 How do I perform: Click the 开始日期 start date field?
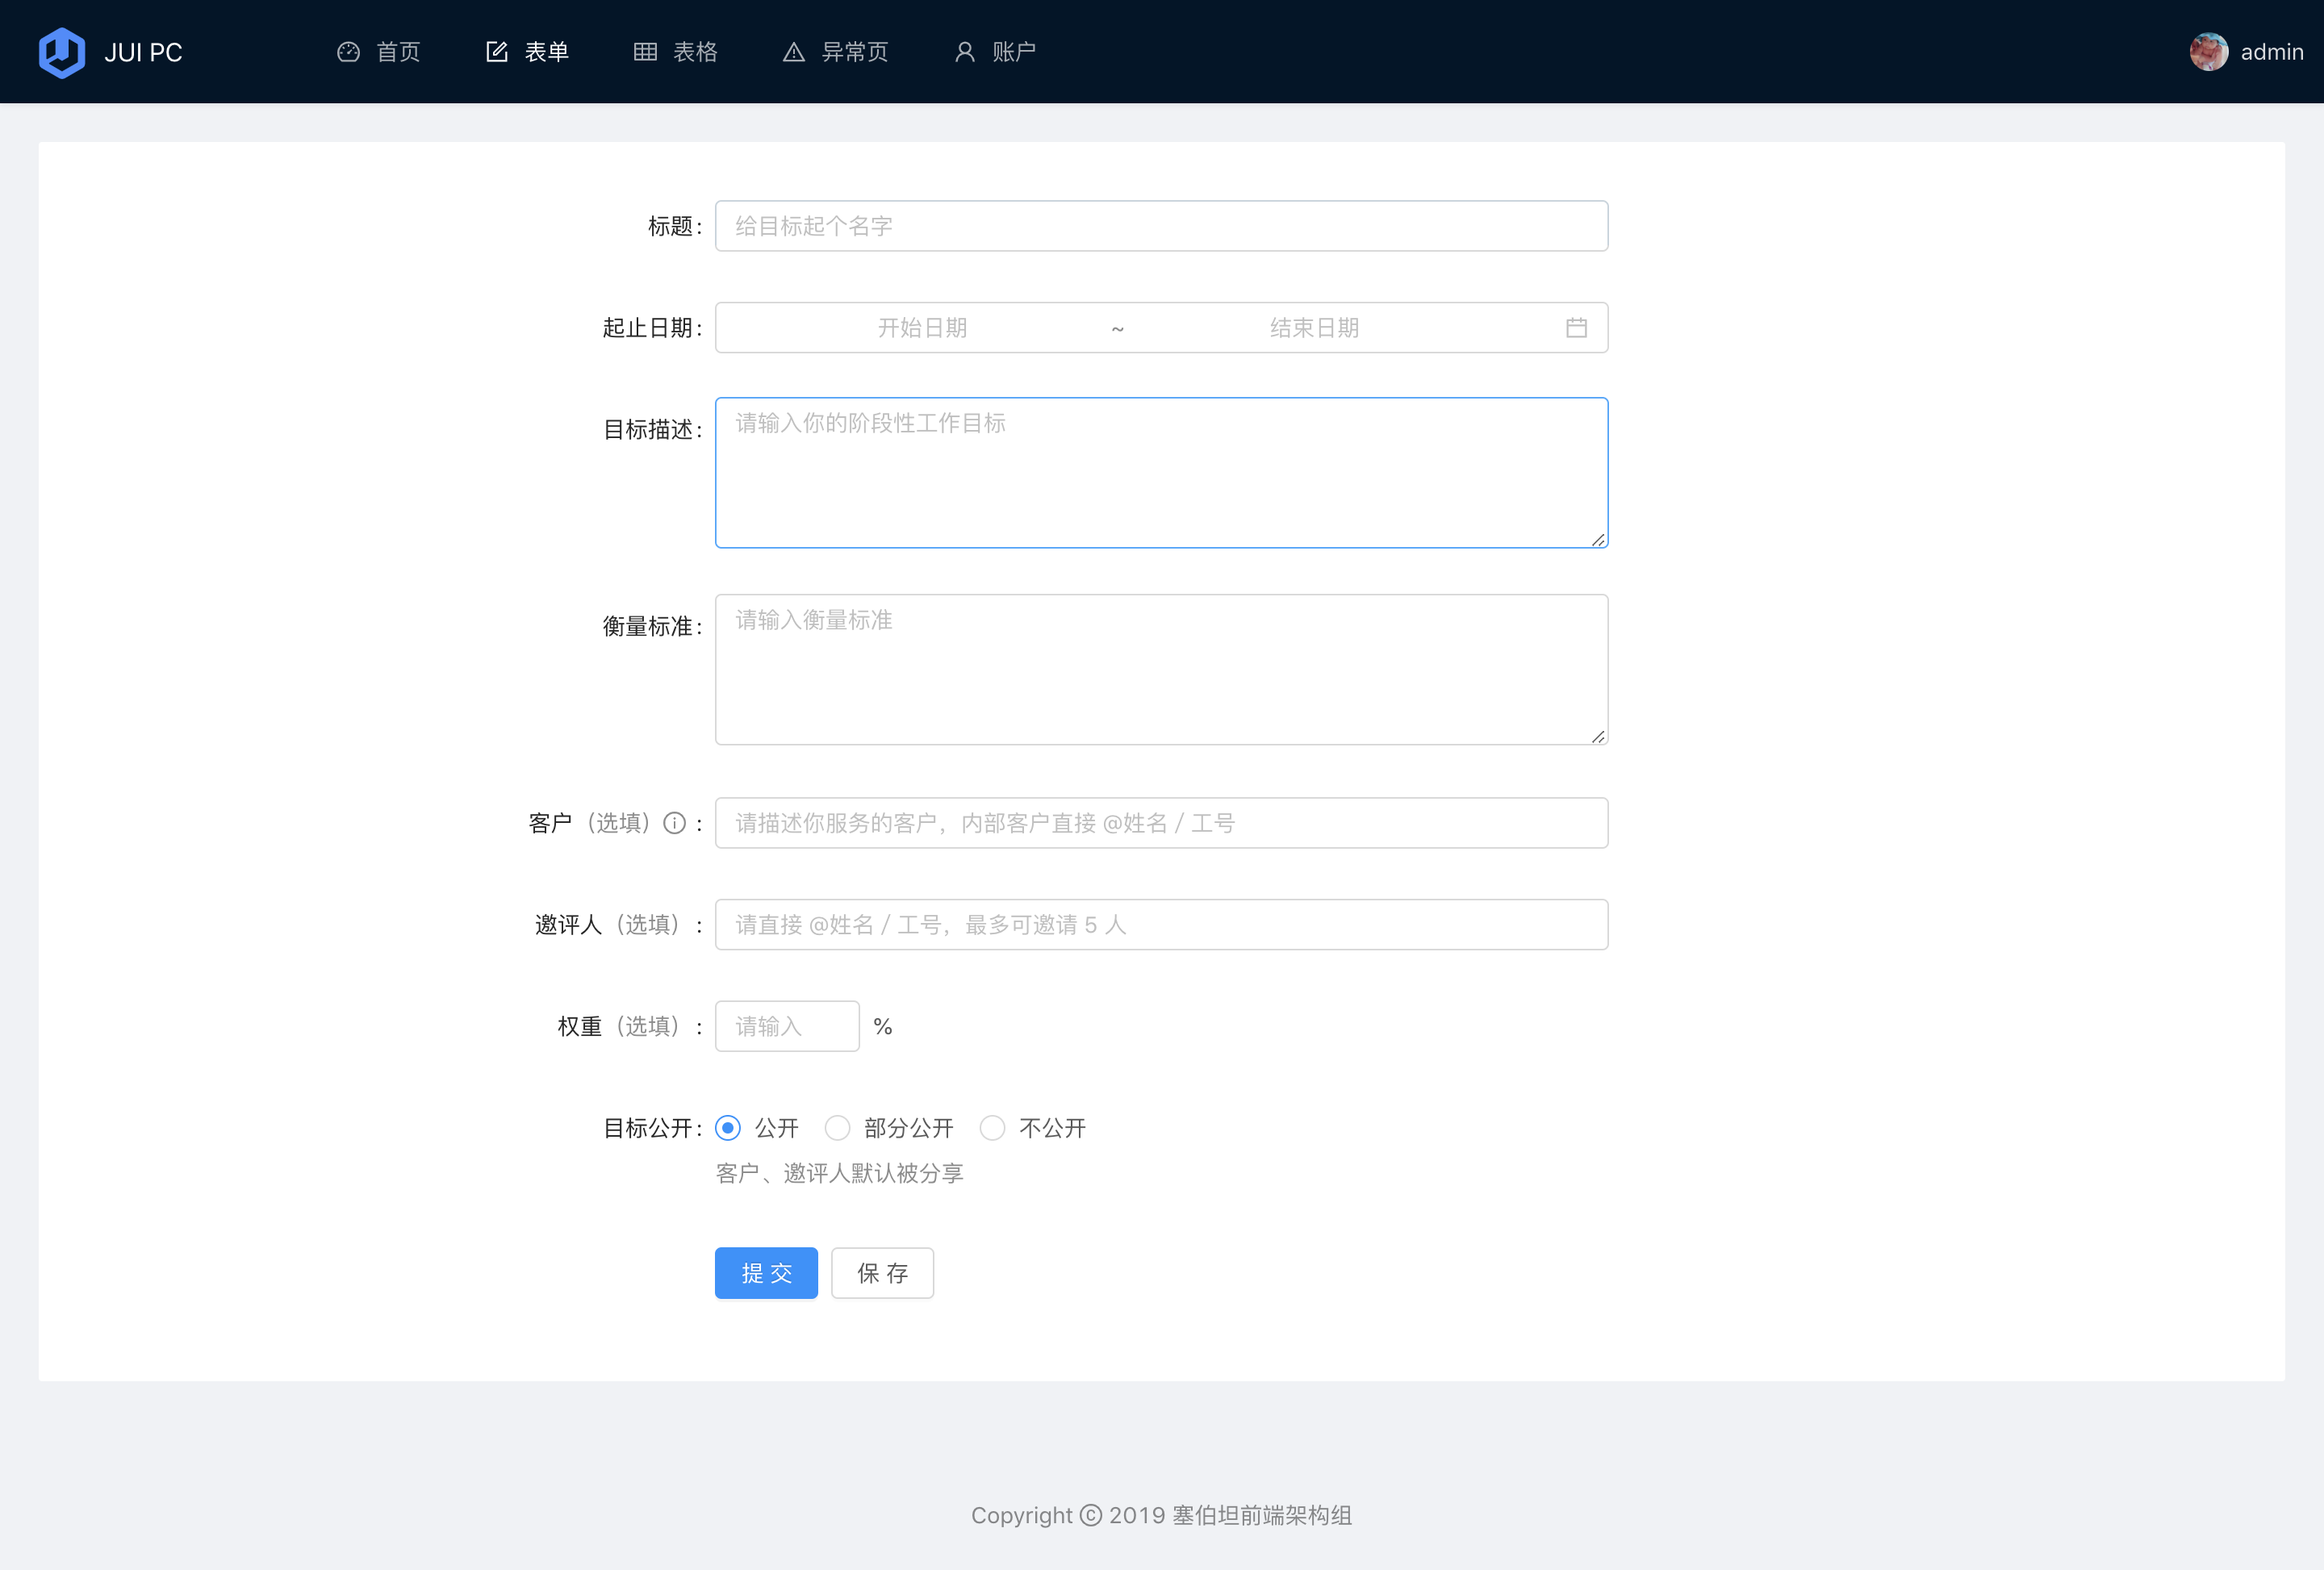[924, 328]
